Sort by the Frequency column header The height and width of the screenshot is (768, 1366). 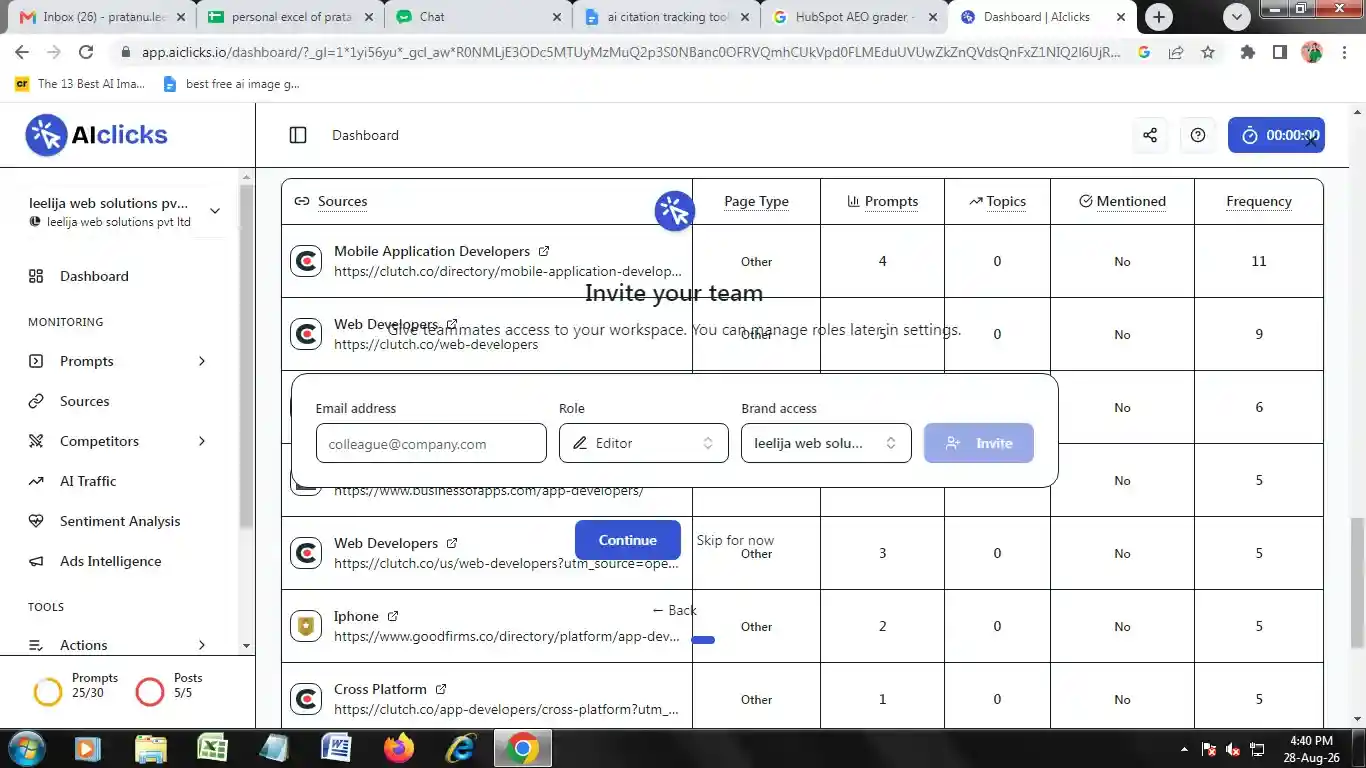pos(1259,201)
